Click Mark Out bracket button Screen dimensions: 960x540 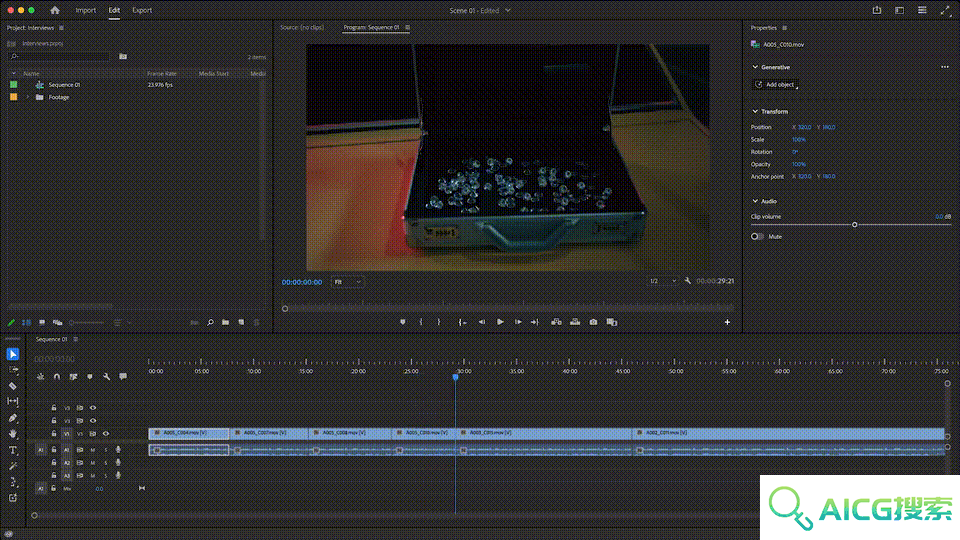438,322
